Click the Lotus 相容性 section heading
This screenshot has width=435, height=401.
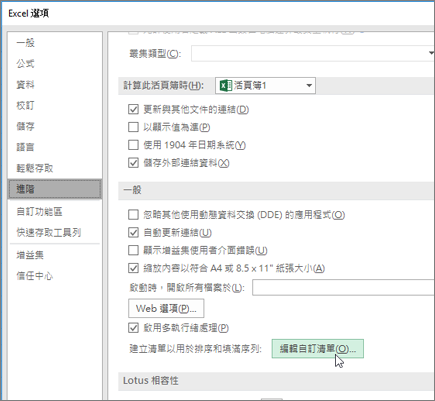click(151, 381)
